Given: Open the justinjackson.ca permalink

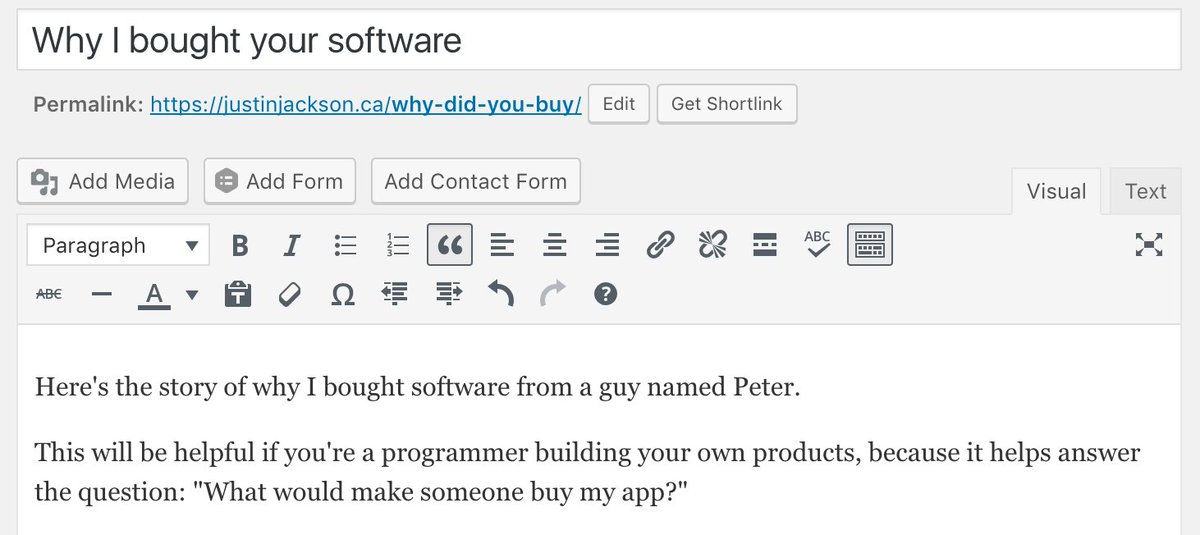Looking at the screenshot, I should click(365, 104).
